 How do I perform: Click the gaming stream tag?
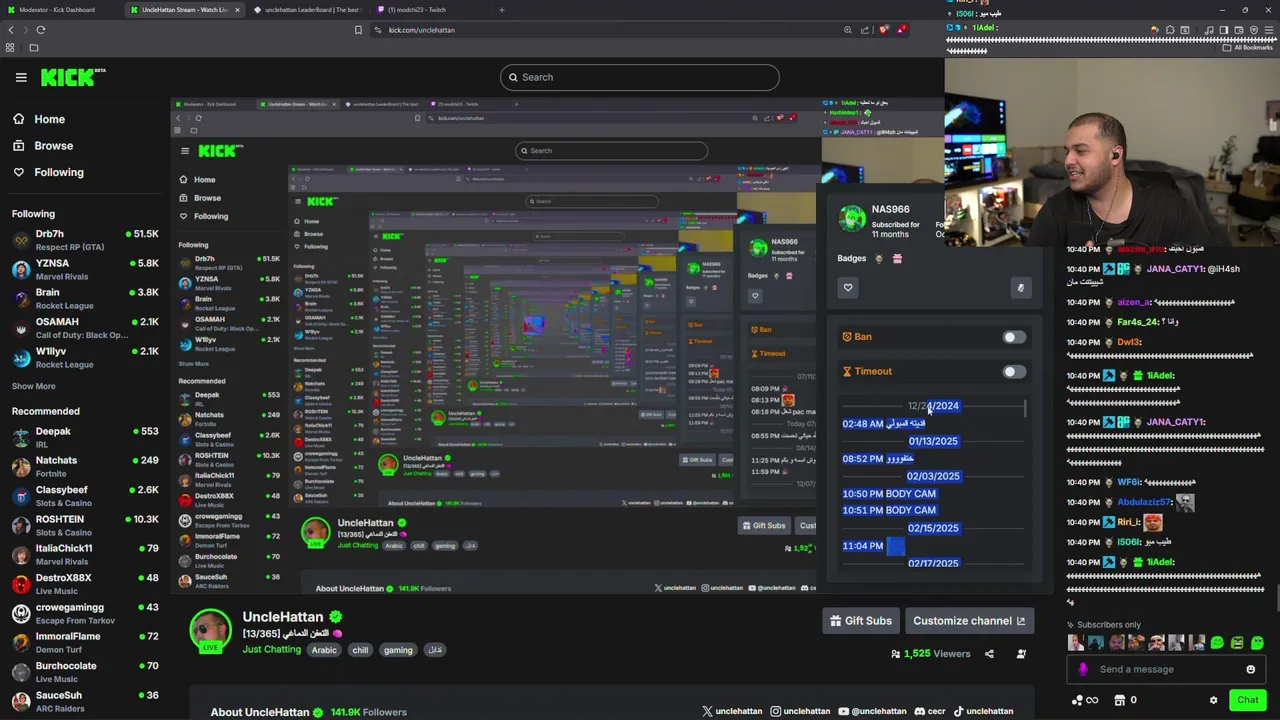(398, 650)
